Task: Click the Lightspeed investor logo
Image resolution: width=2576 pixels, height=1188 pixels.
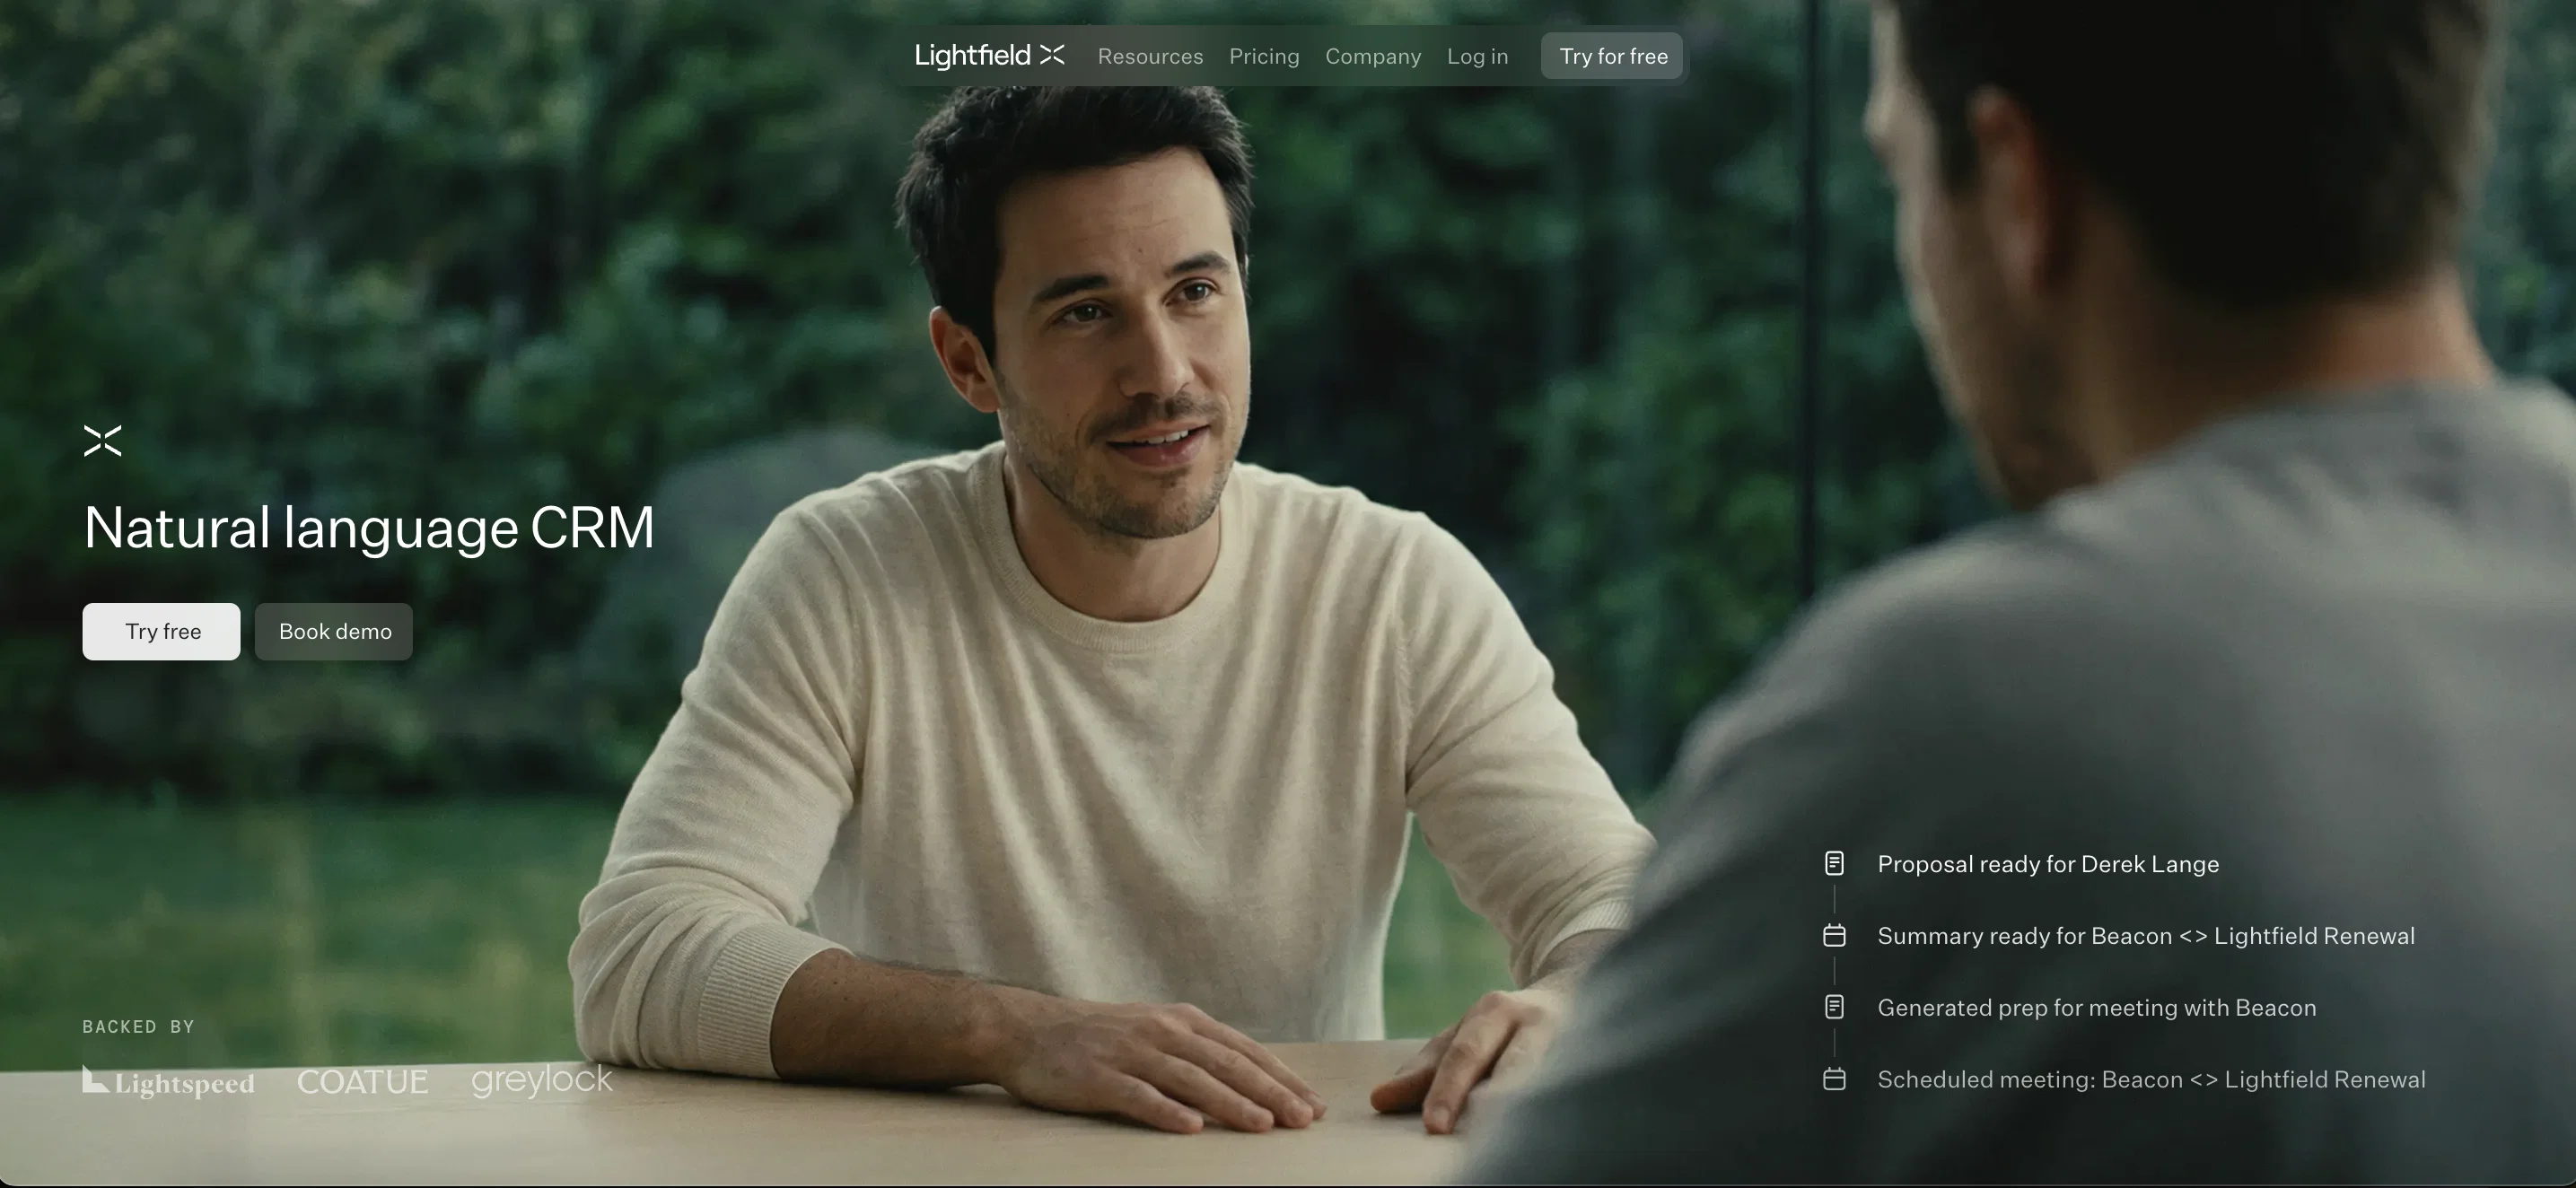Action: tap(168, 1081)
